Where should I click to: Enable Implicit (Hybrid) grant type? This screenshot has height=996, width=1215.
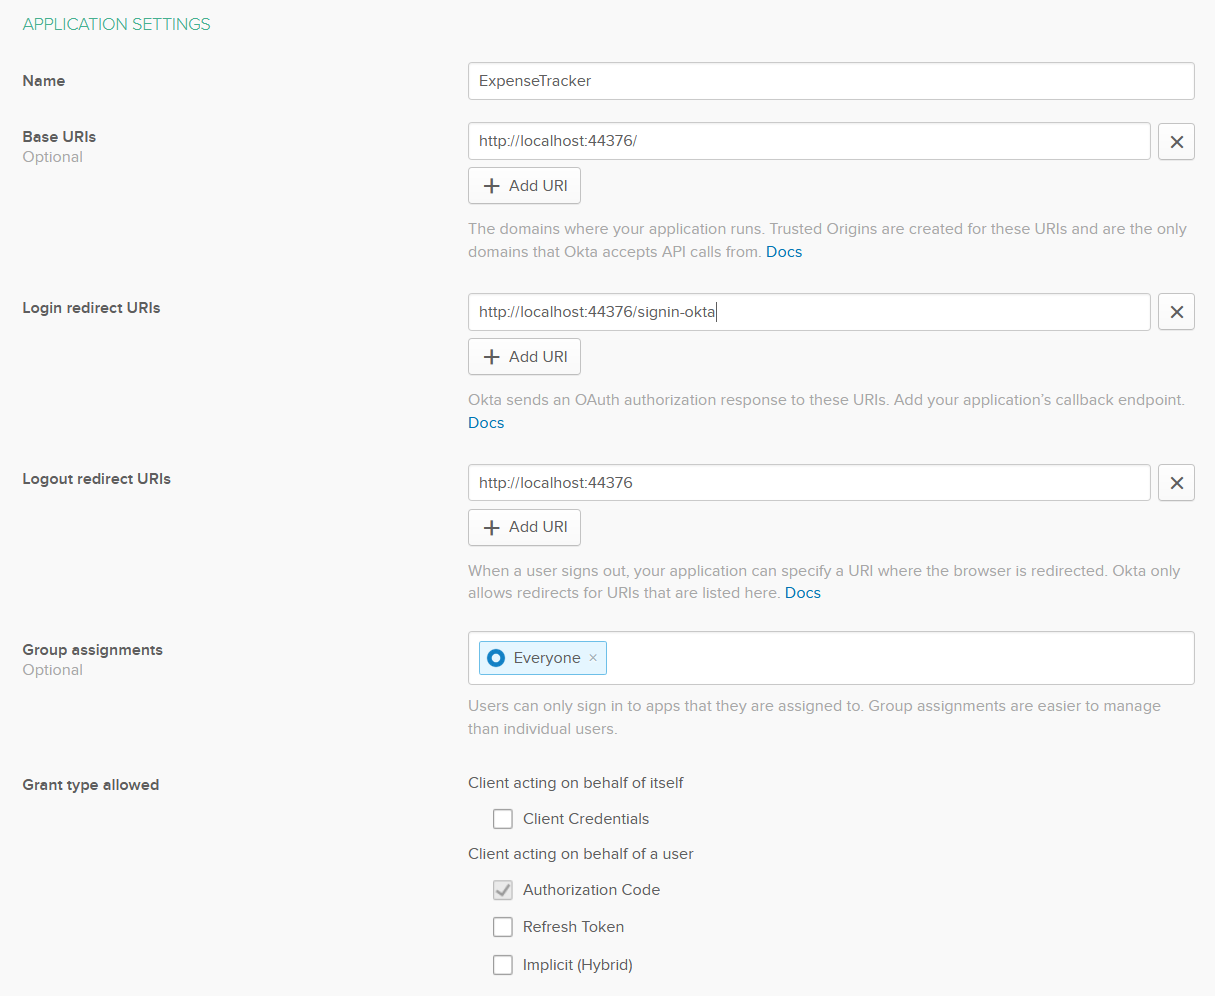pos(503,965)
